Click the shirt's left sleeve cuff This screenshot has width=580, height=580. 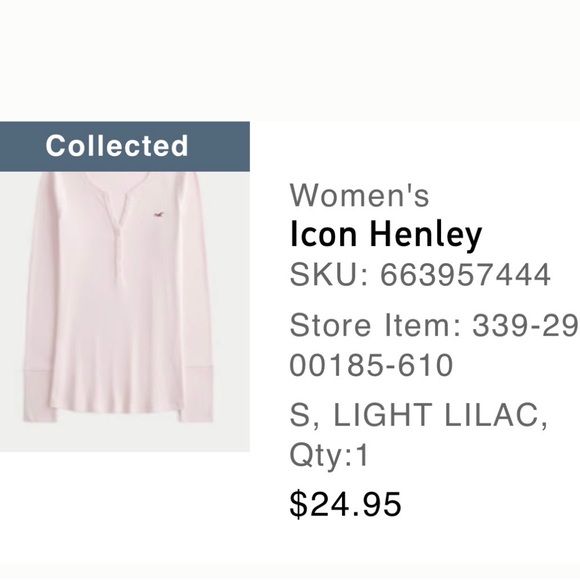(x=39, y=395)
